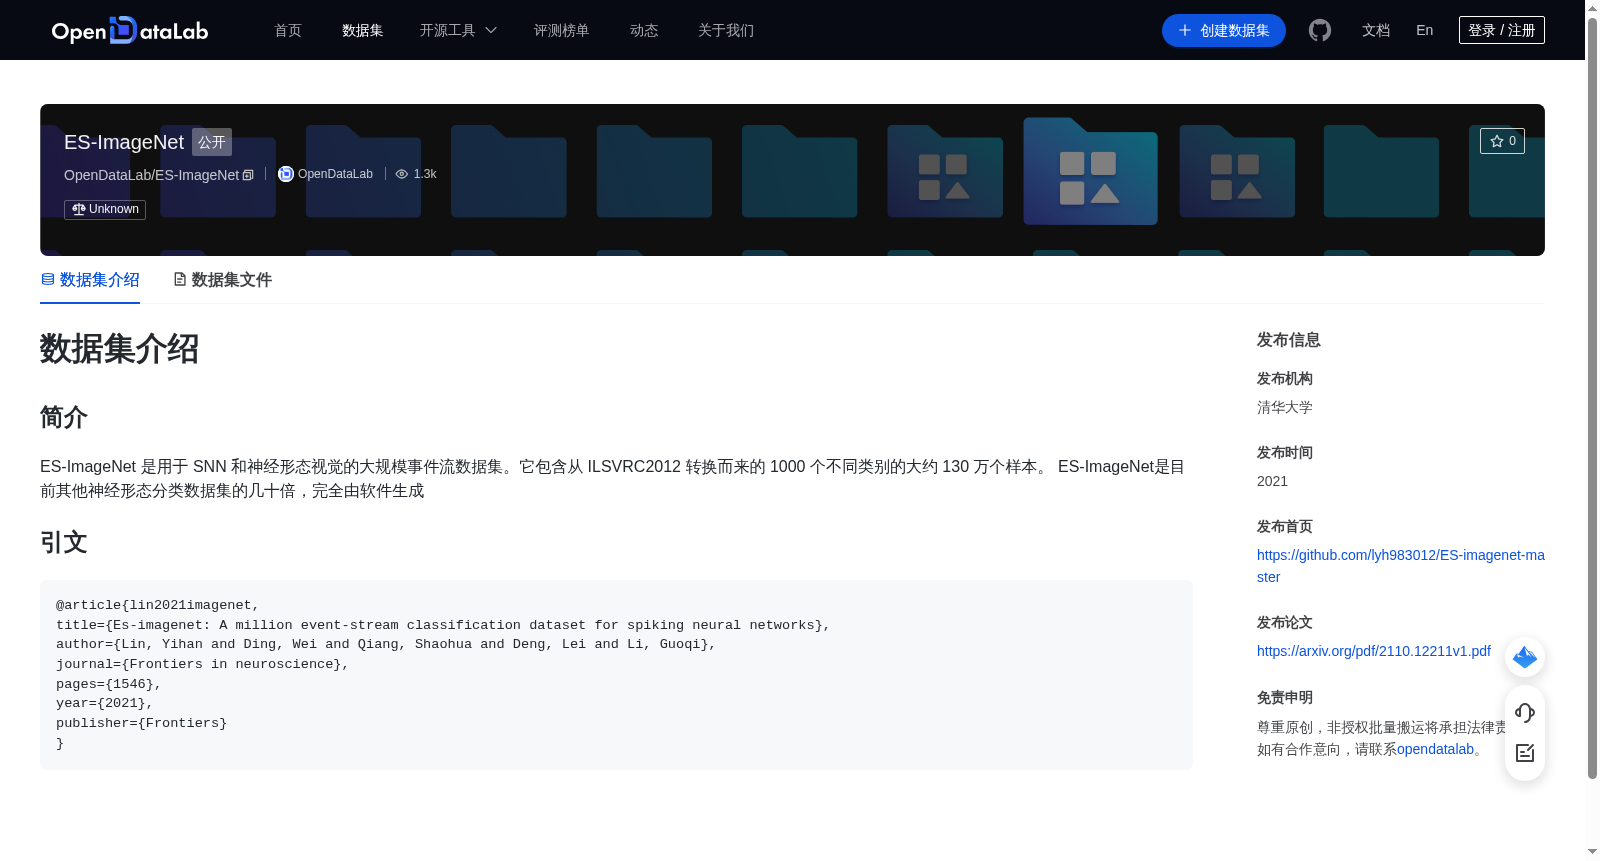The width and height of the screenshot is (1600, 861).
Task: Open the 评测榜单 menu item
Action: [x=562, y=30]
